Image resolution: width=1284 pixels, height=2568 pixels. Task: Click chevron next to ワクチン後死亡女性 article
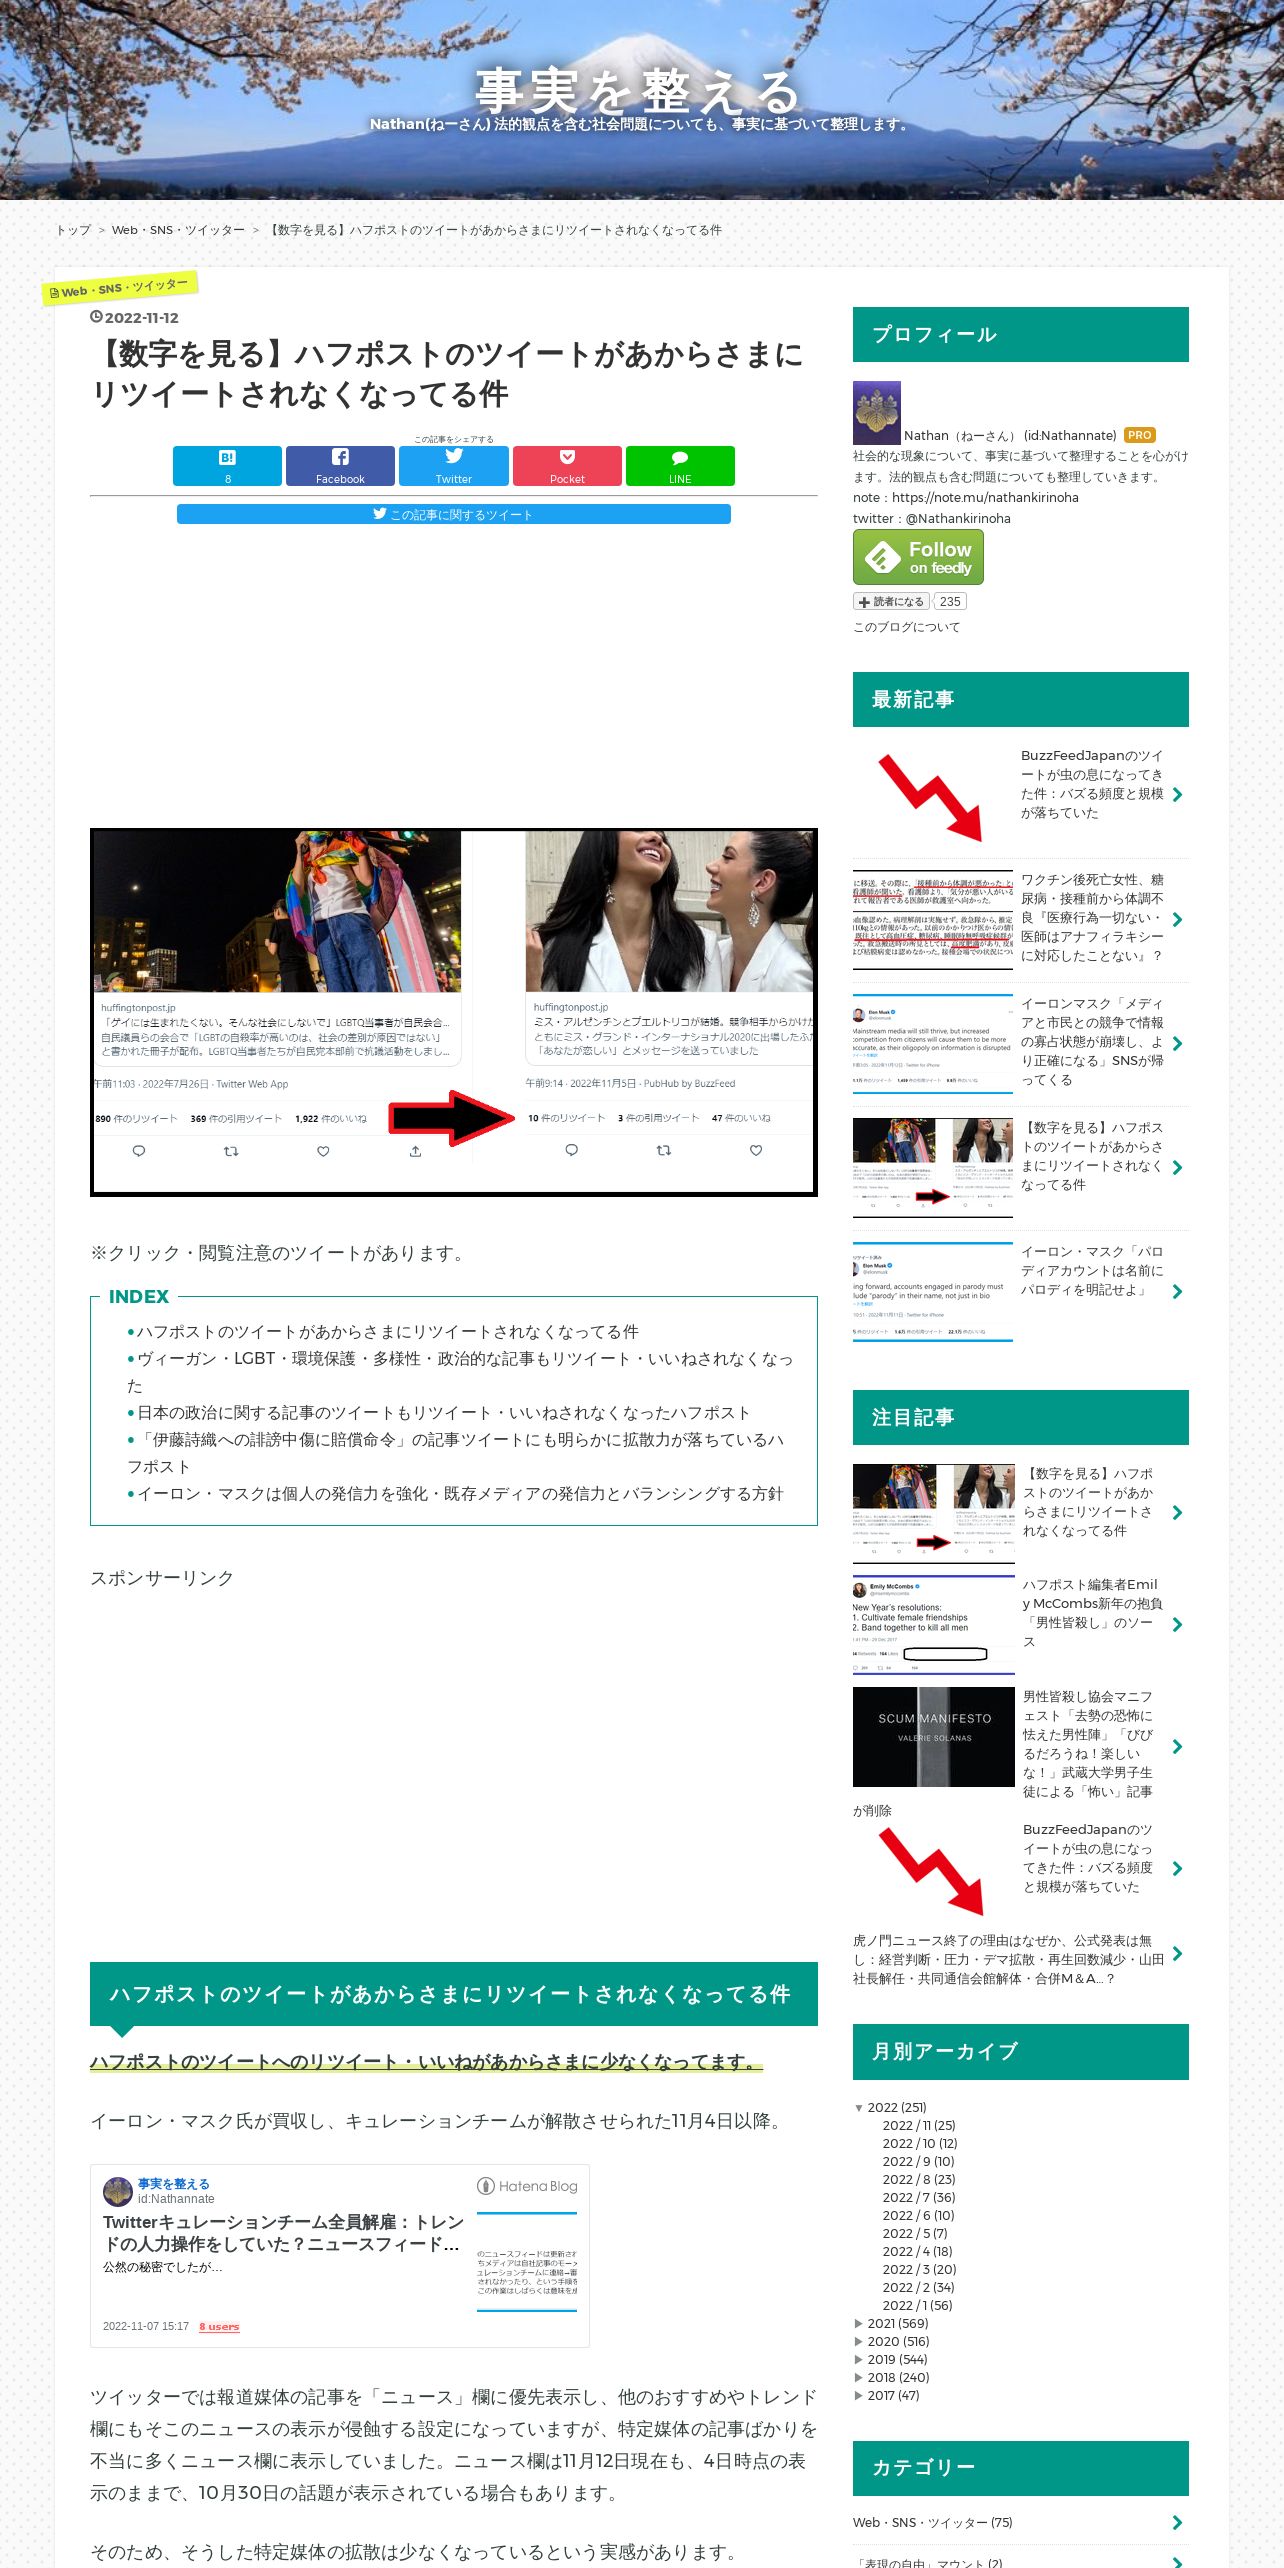[1177, 920]
